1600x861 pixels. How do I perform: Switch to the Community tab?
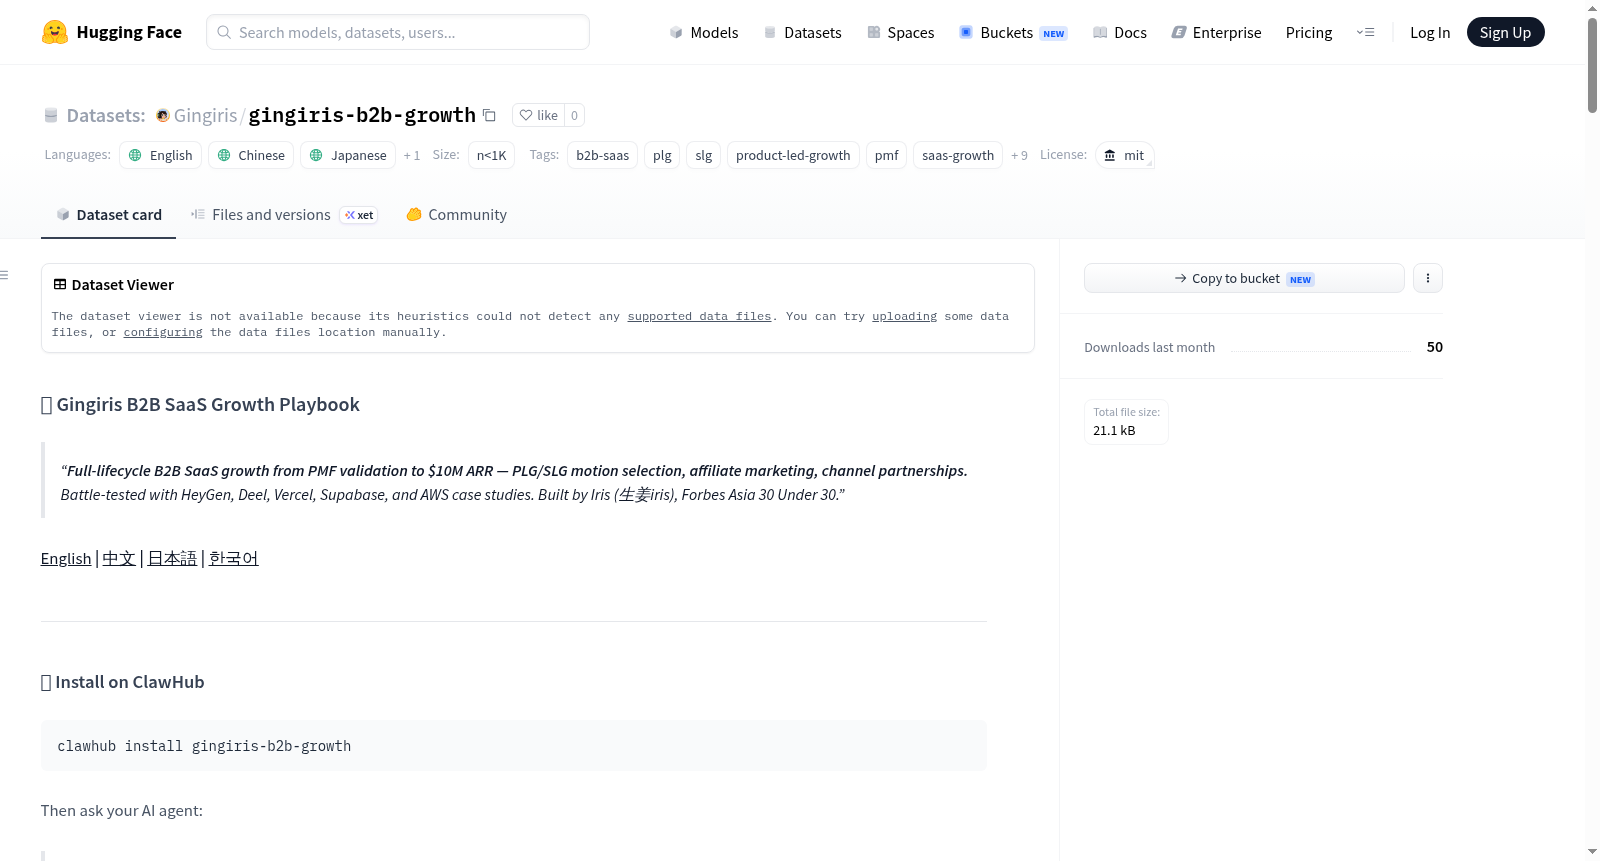pyautogui.click(x=456, y=214)
